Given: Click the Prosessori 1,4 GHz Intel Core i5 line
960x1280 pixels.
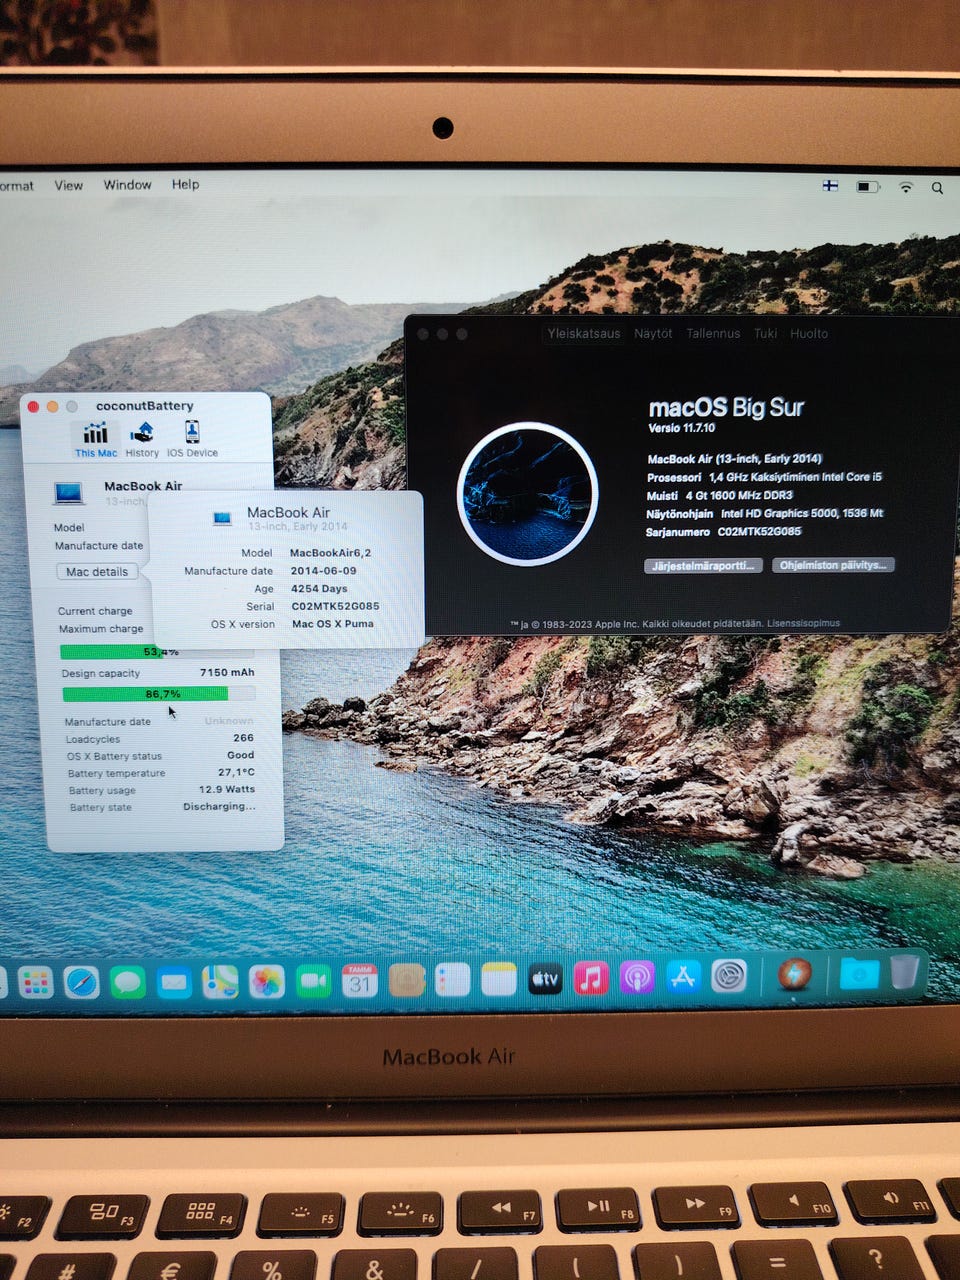Looking at the screenshot, I should [x=765, y=477].
